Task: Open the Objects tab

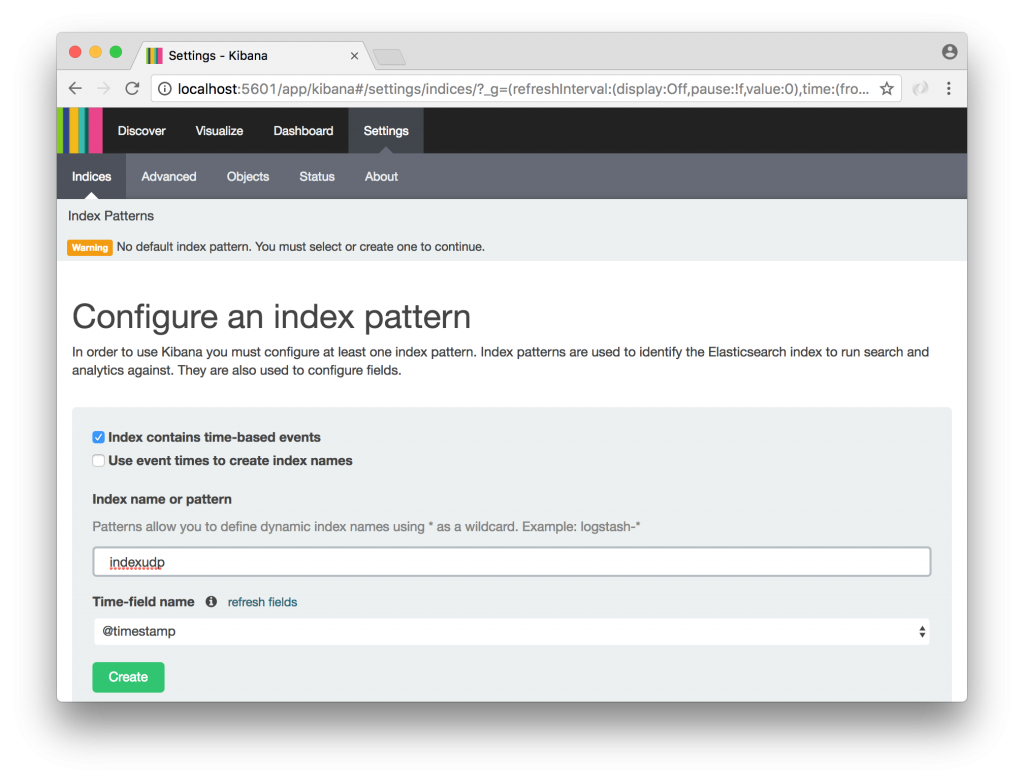Action: coord(248,176)
